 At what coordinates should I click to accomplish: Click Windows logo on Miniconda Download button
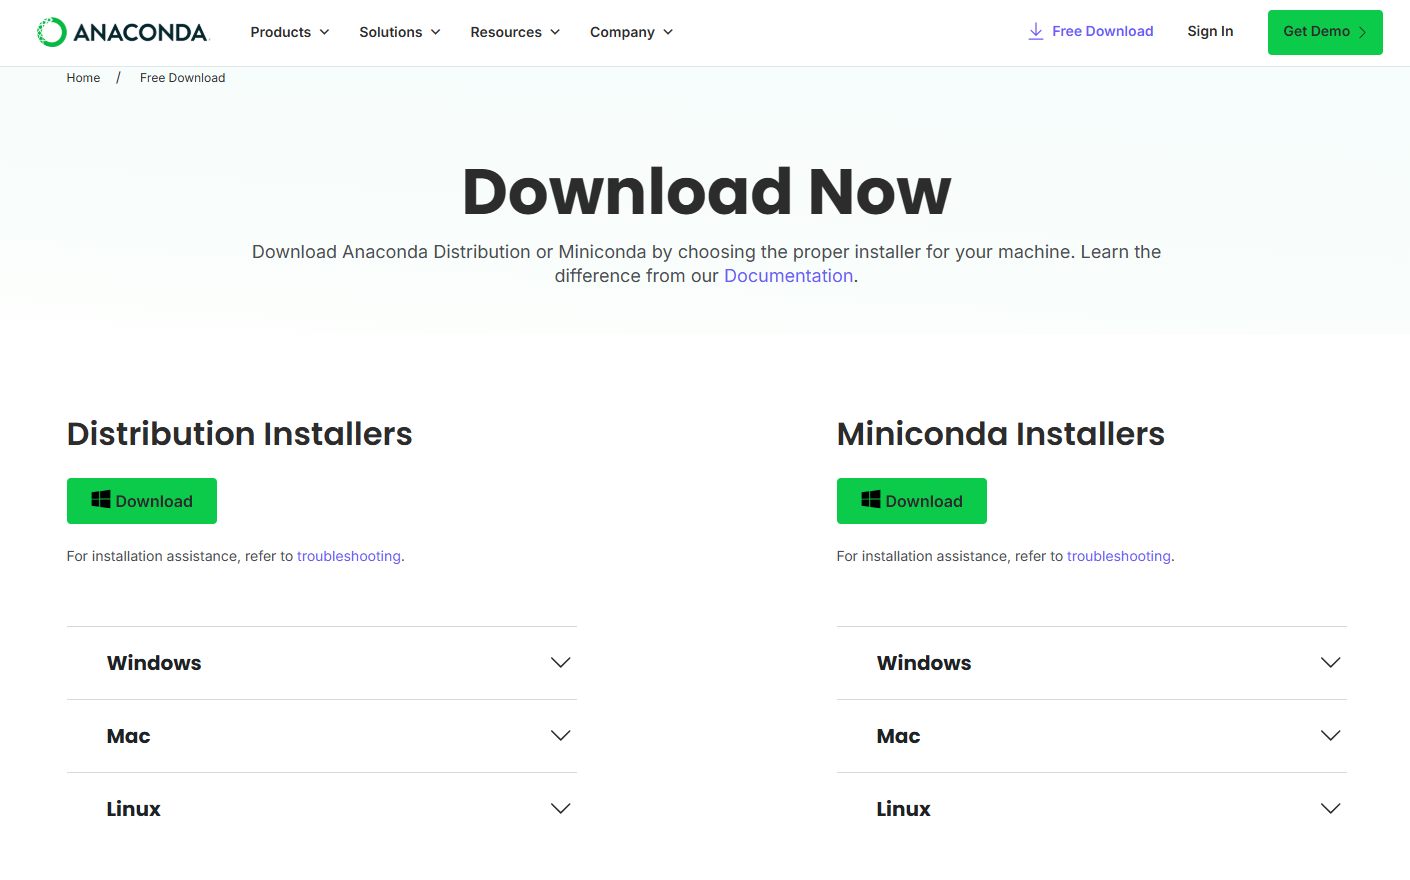pos(871,500)
